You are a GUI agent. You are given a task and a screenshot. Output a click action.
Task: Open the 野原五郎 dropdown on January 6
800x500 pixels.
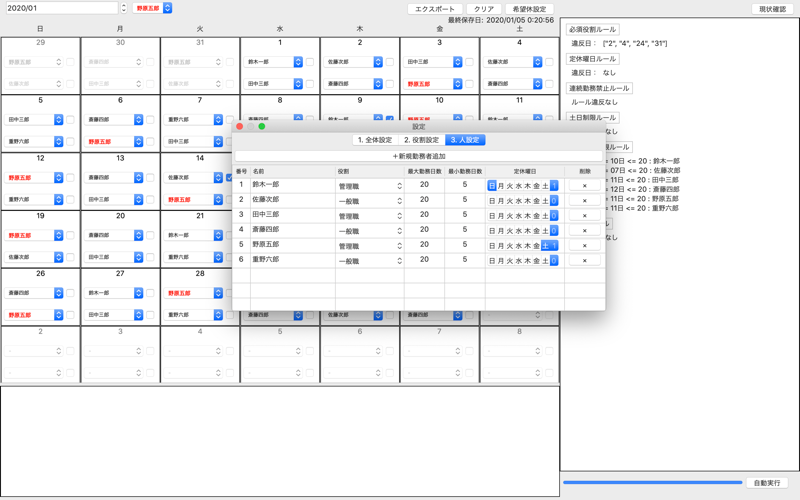[x=114, y=141]
